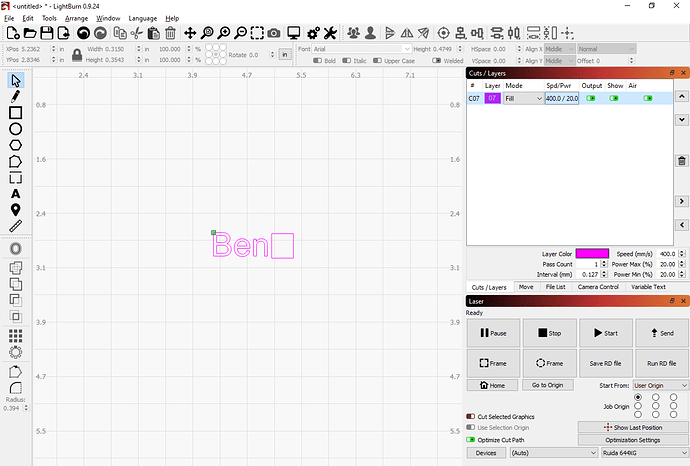Open the Offset Shapes tool
Screen dimensions: 690x466
point(15,249)
